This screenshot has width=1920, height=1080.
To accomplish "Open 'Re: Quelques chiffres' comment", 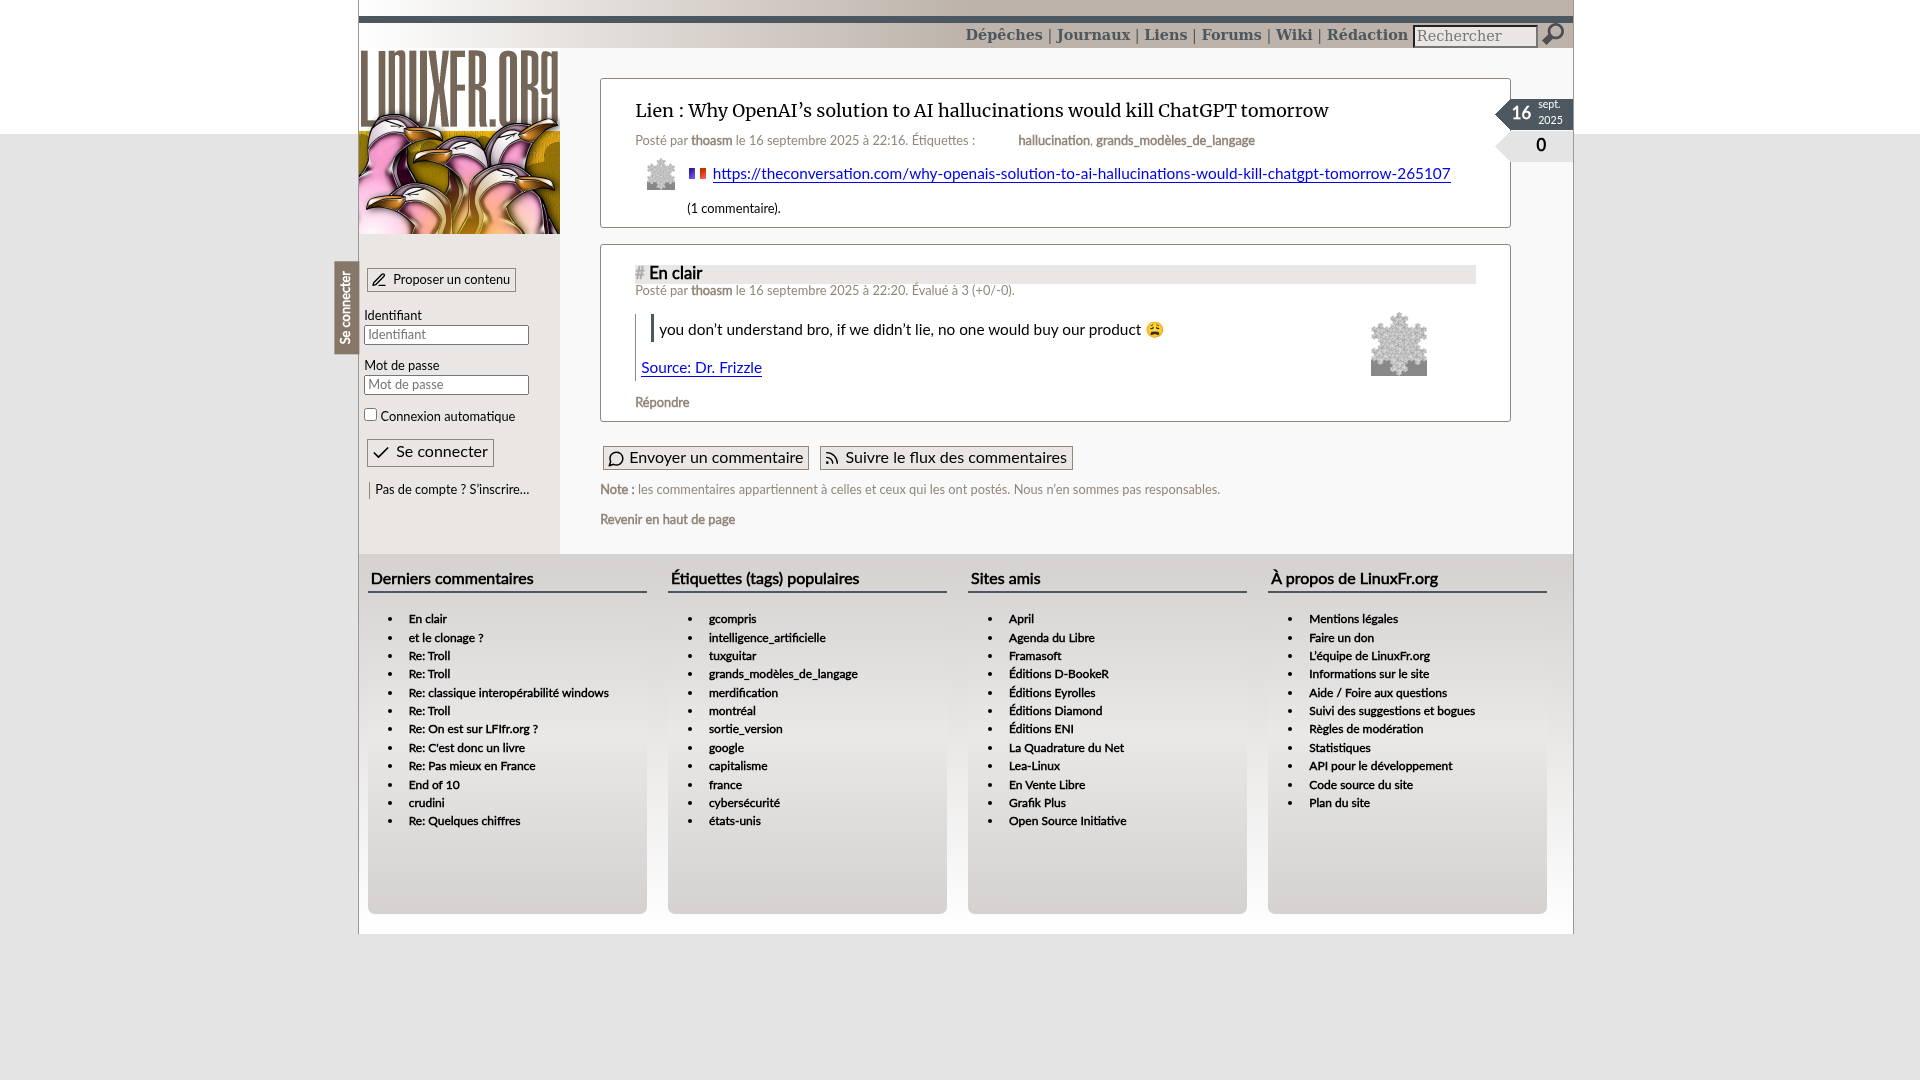I will coord(464,822).
